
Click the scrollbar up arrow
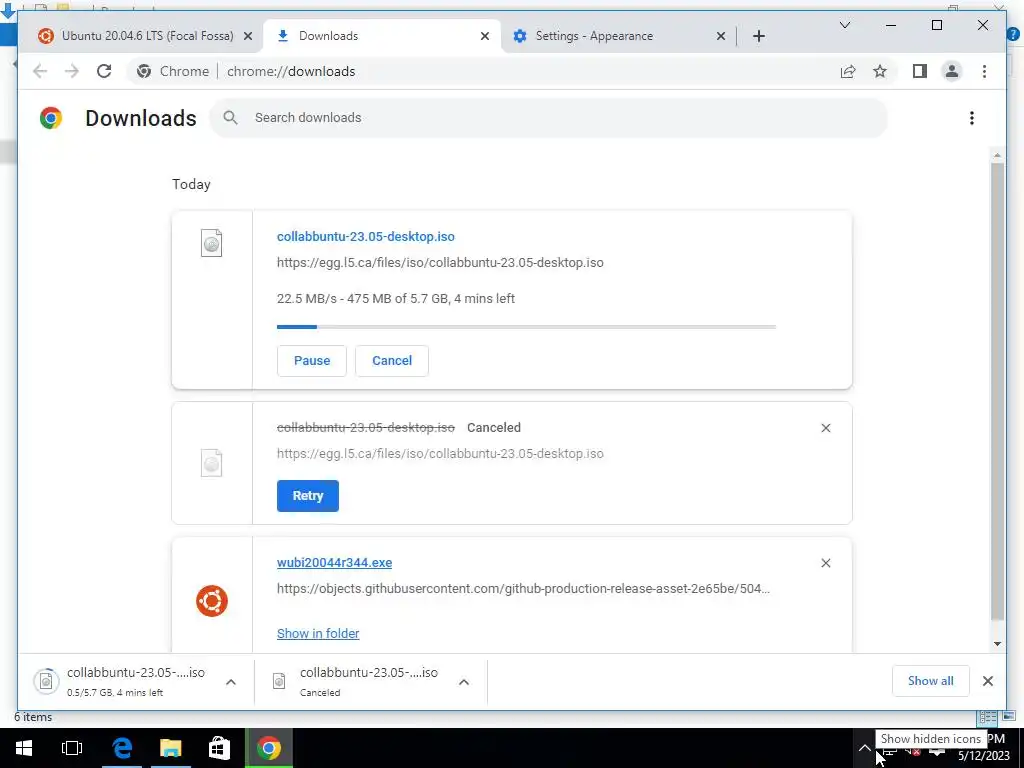[x=997, y=155]
